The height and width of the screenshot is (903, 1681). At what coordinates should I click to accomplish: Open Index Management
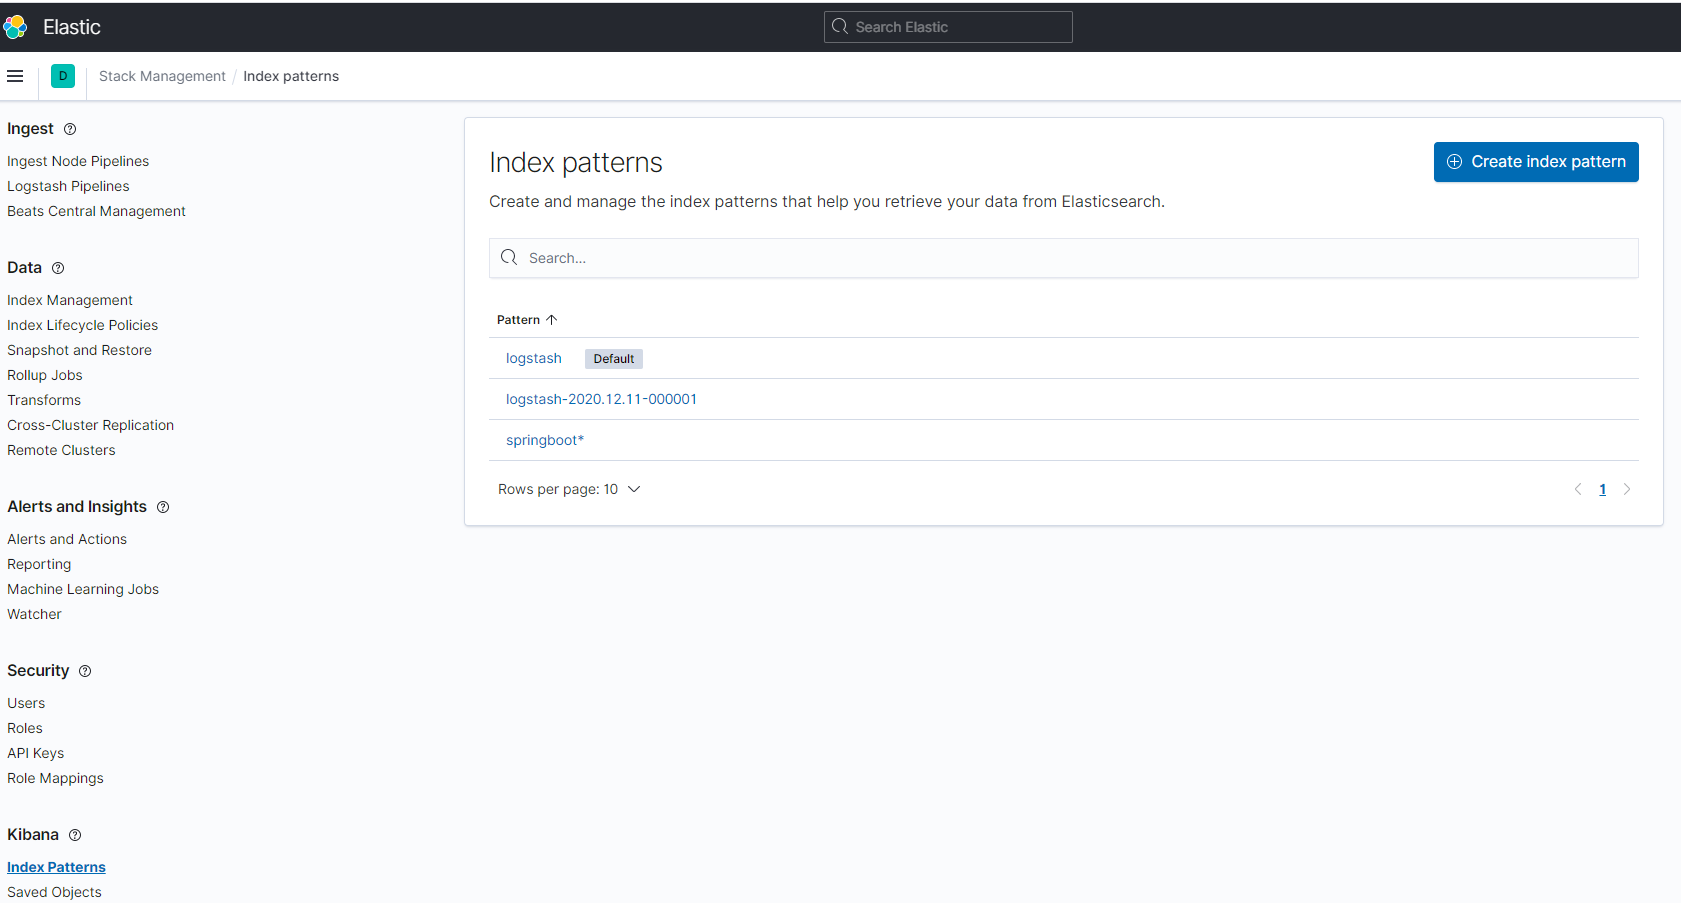point(70,300)
